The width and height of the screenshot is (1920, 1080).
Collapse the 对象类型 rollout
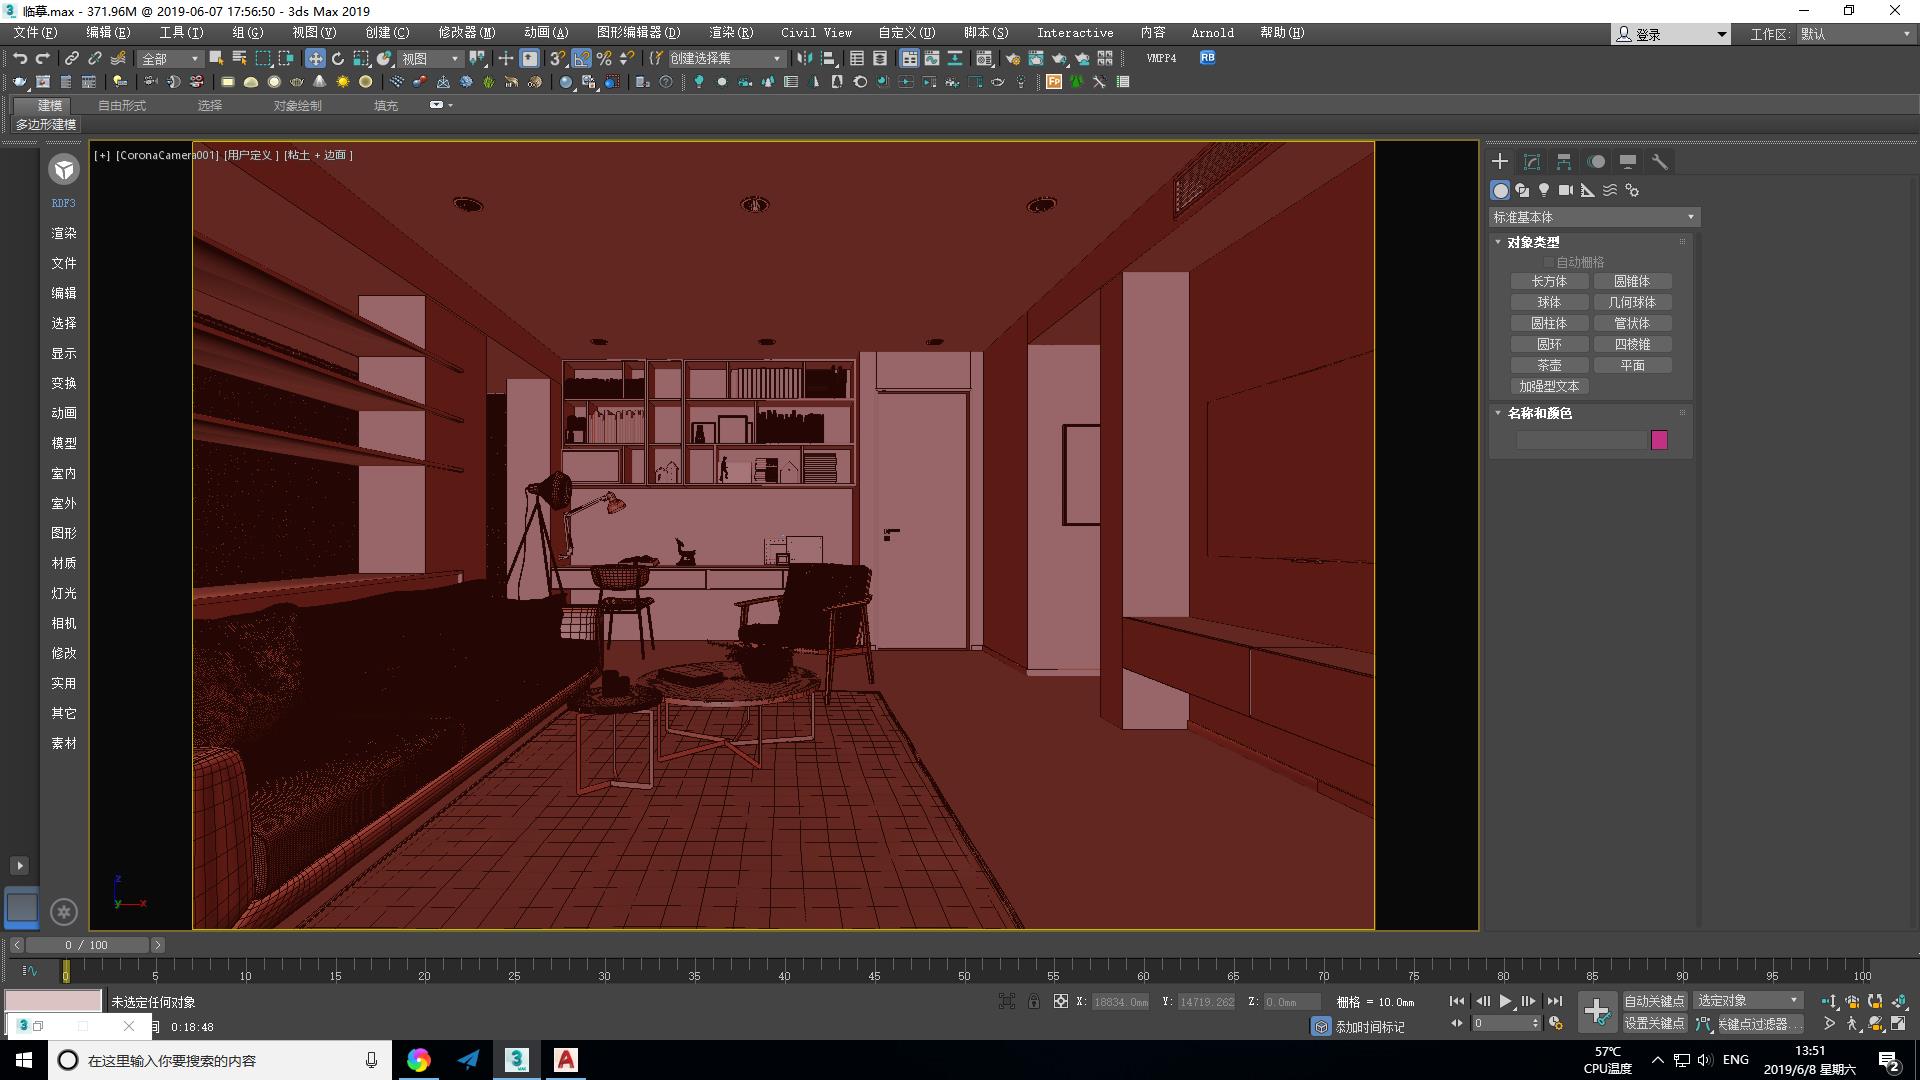(1498, 242)
